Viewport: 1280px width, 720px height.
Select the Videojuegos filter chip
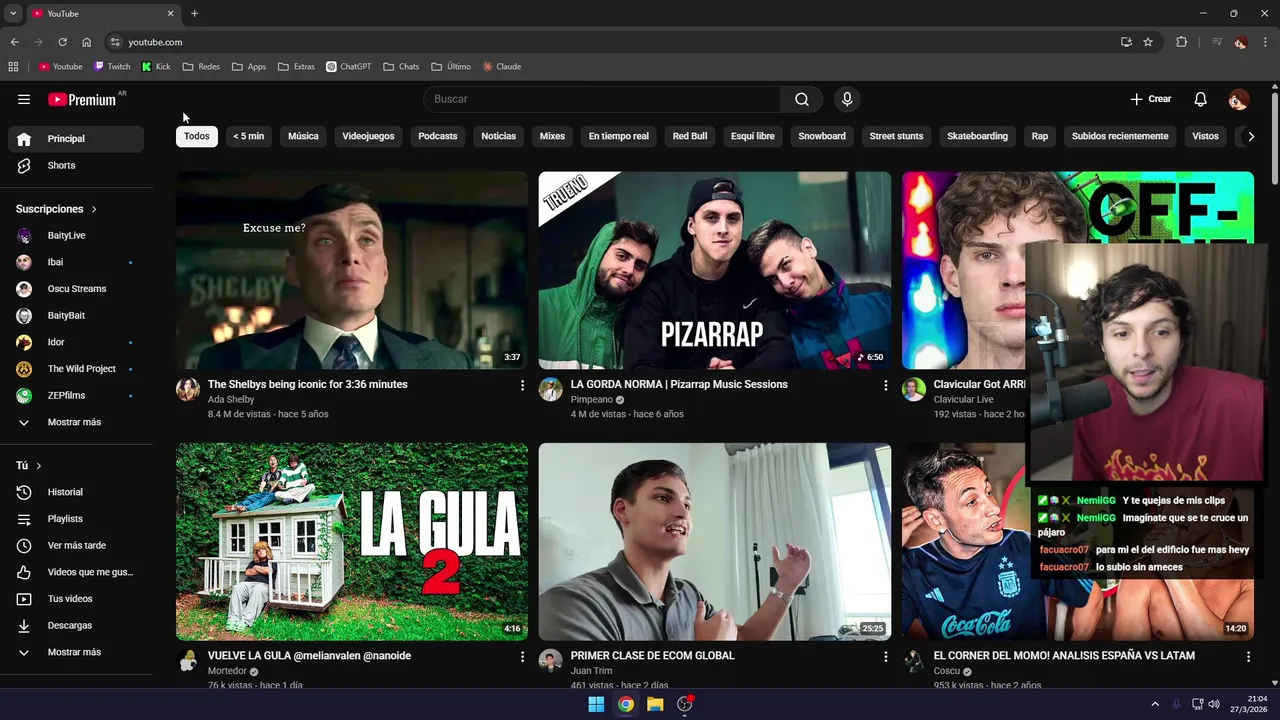[368, 136]
